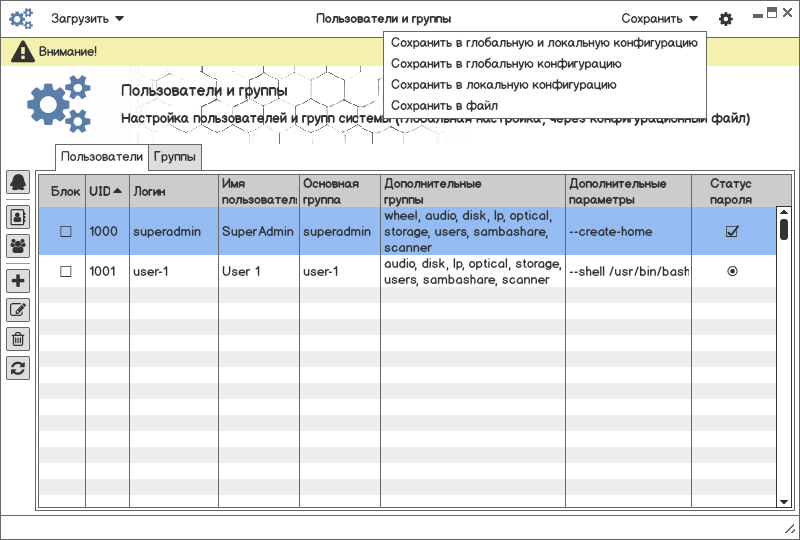Viewport: 800px width, 540px height.
Task: Switch to the Группы tab
Action: click(174, 157)
